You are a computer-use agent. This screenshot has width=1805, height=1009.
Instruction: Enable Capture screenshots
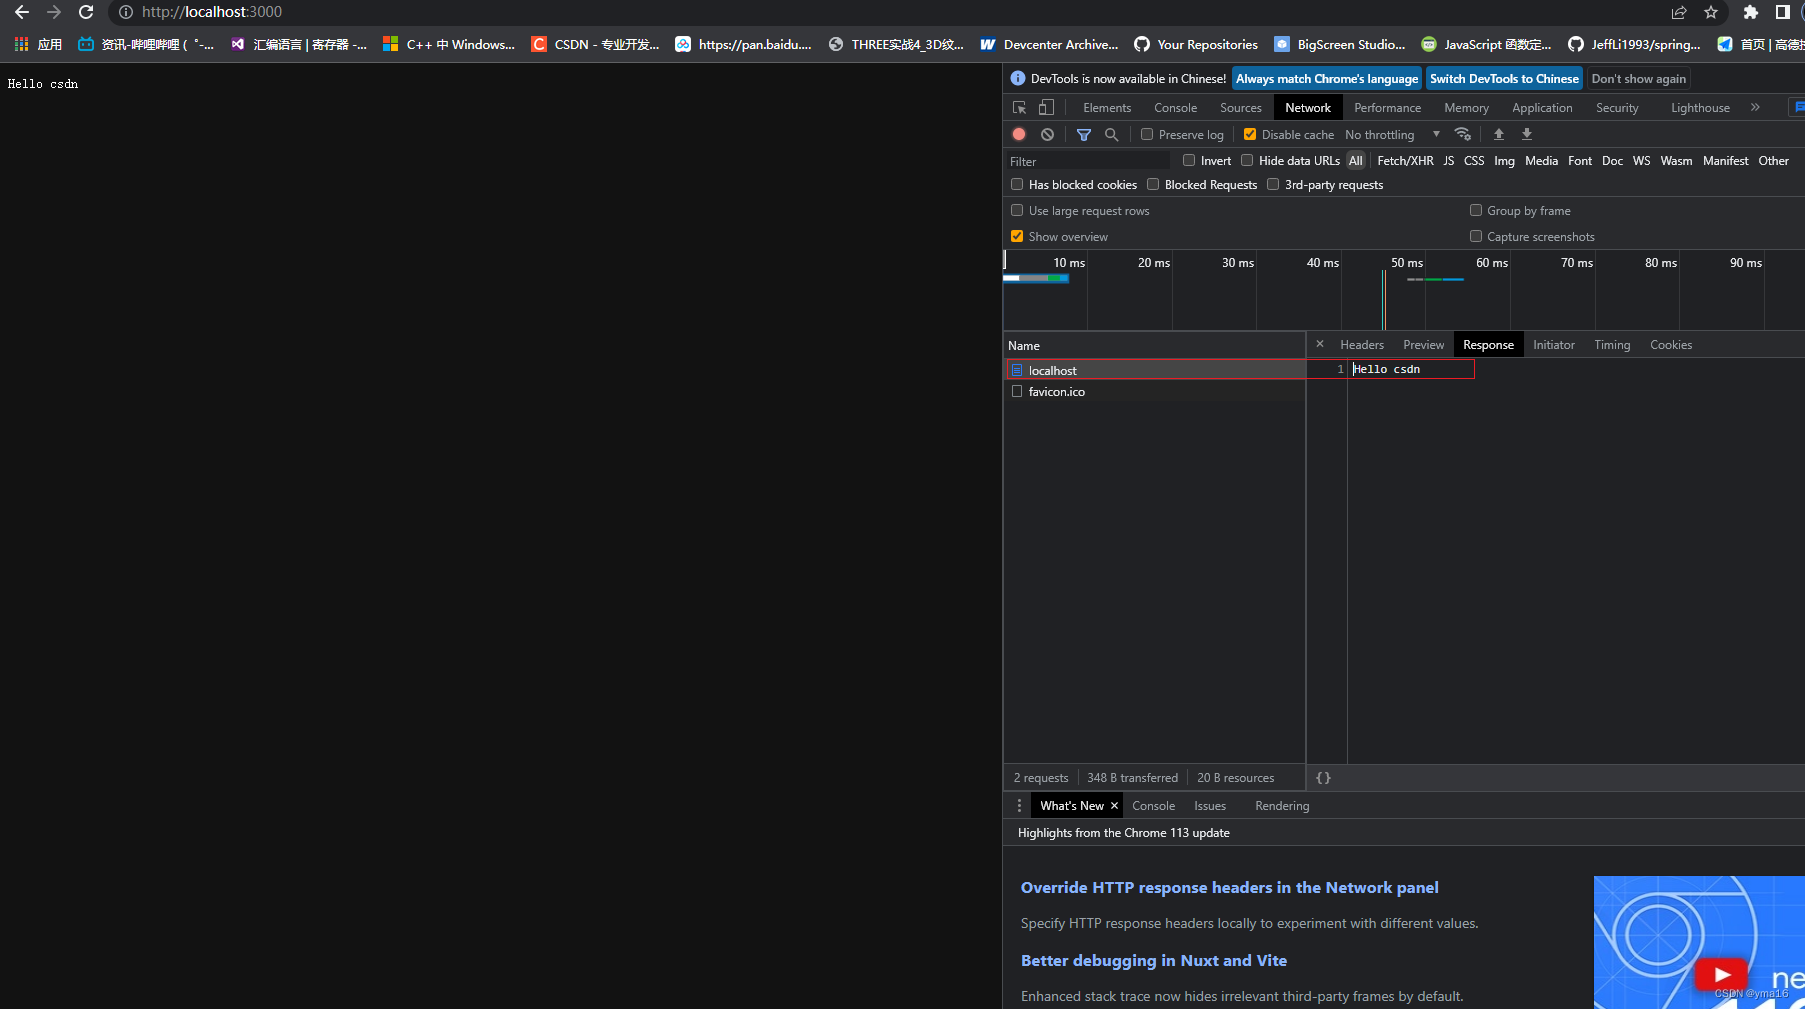(1476, 236)
